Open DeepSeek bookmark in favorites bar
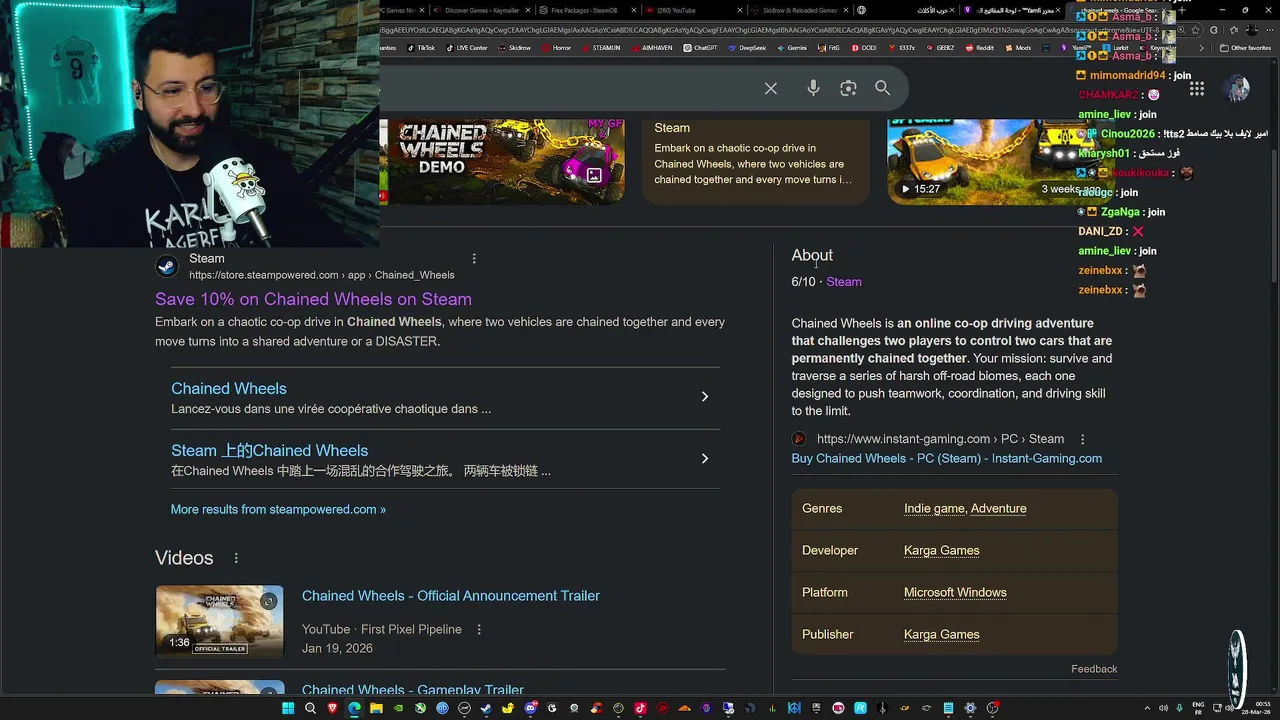Image resolution: width=1280 pixels, height=720 pixels. [x=748, y=48]
